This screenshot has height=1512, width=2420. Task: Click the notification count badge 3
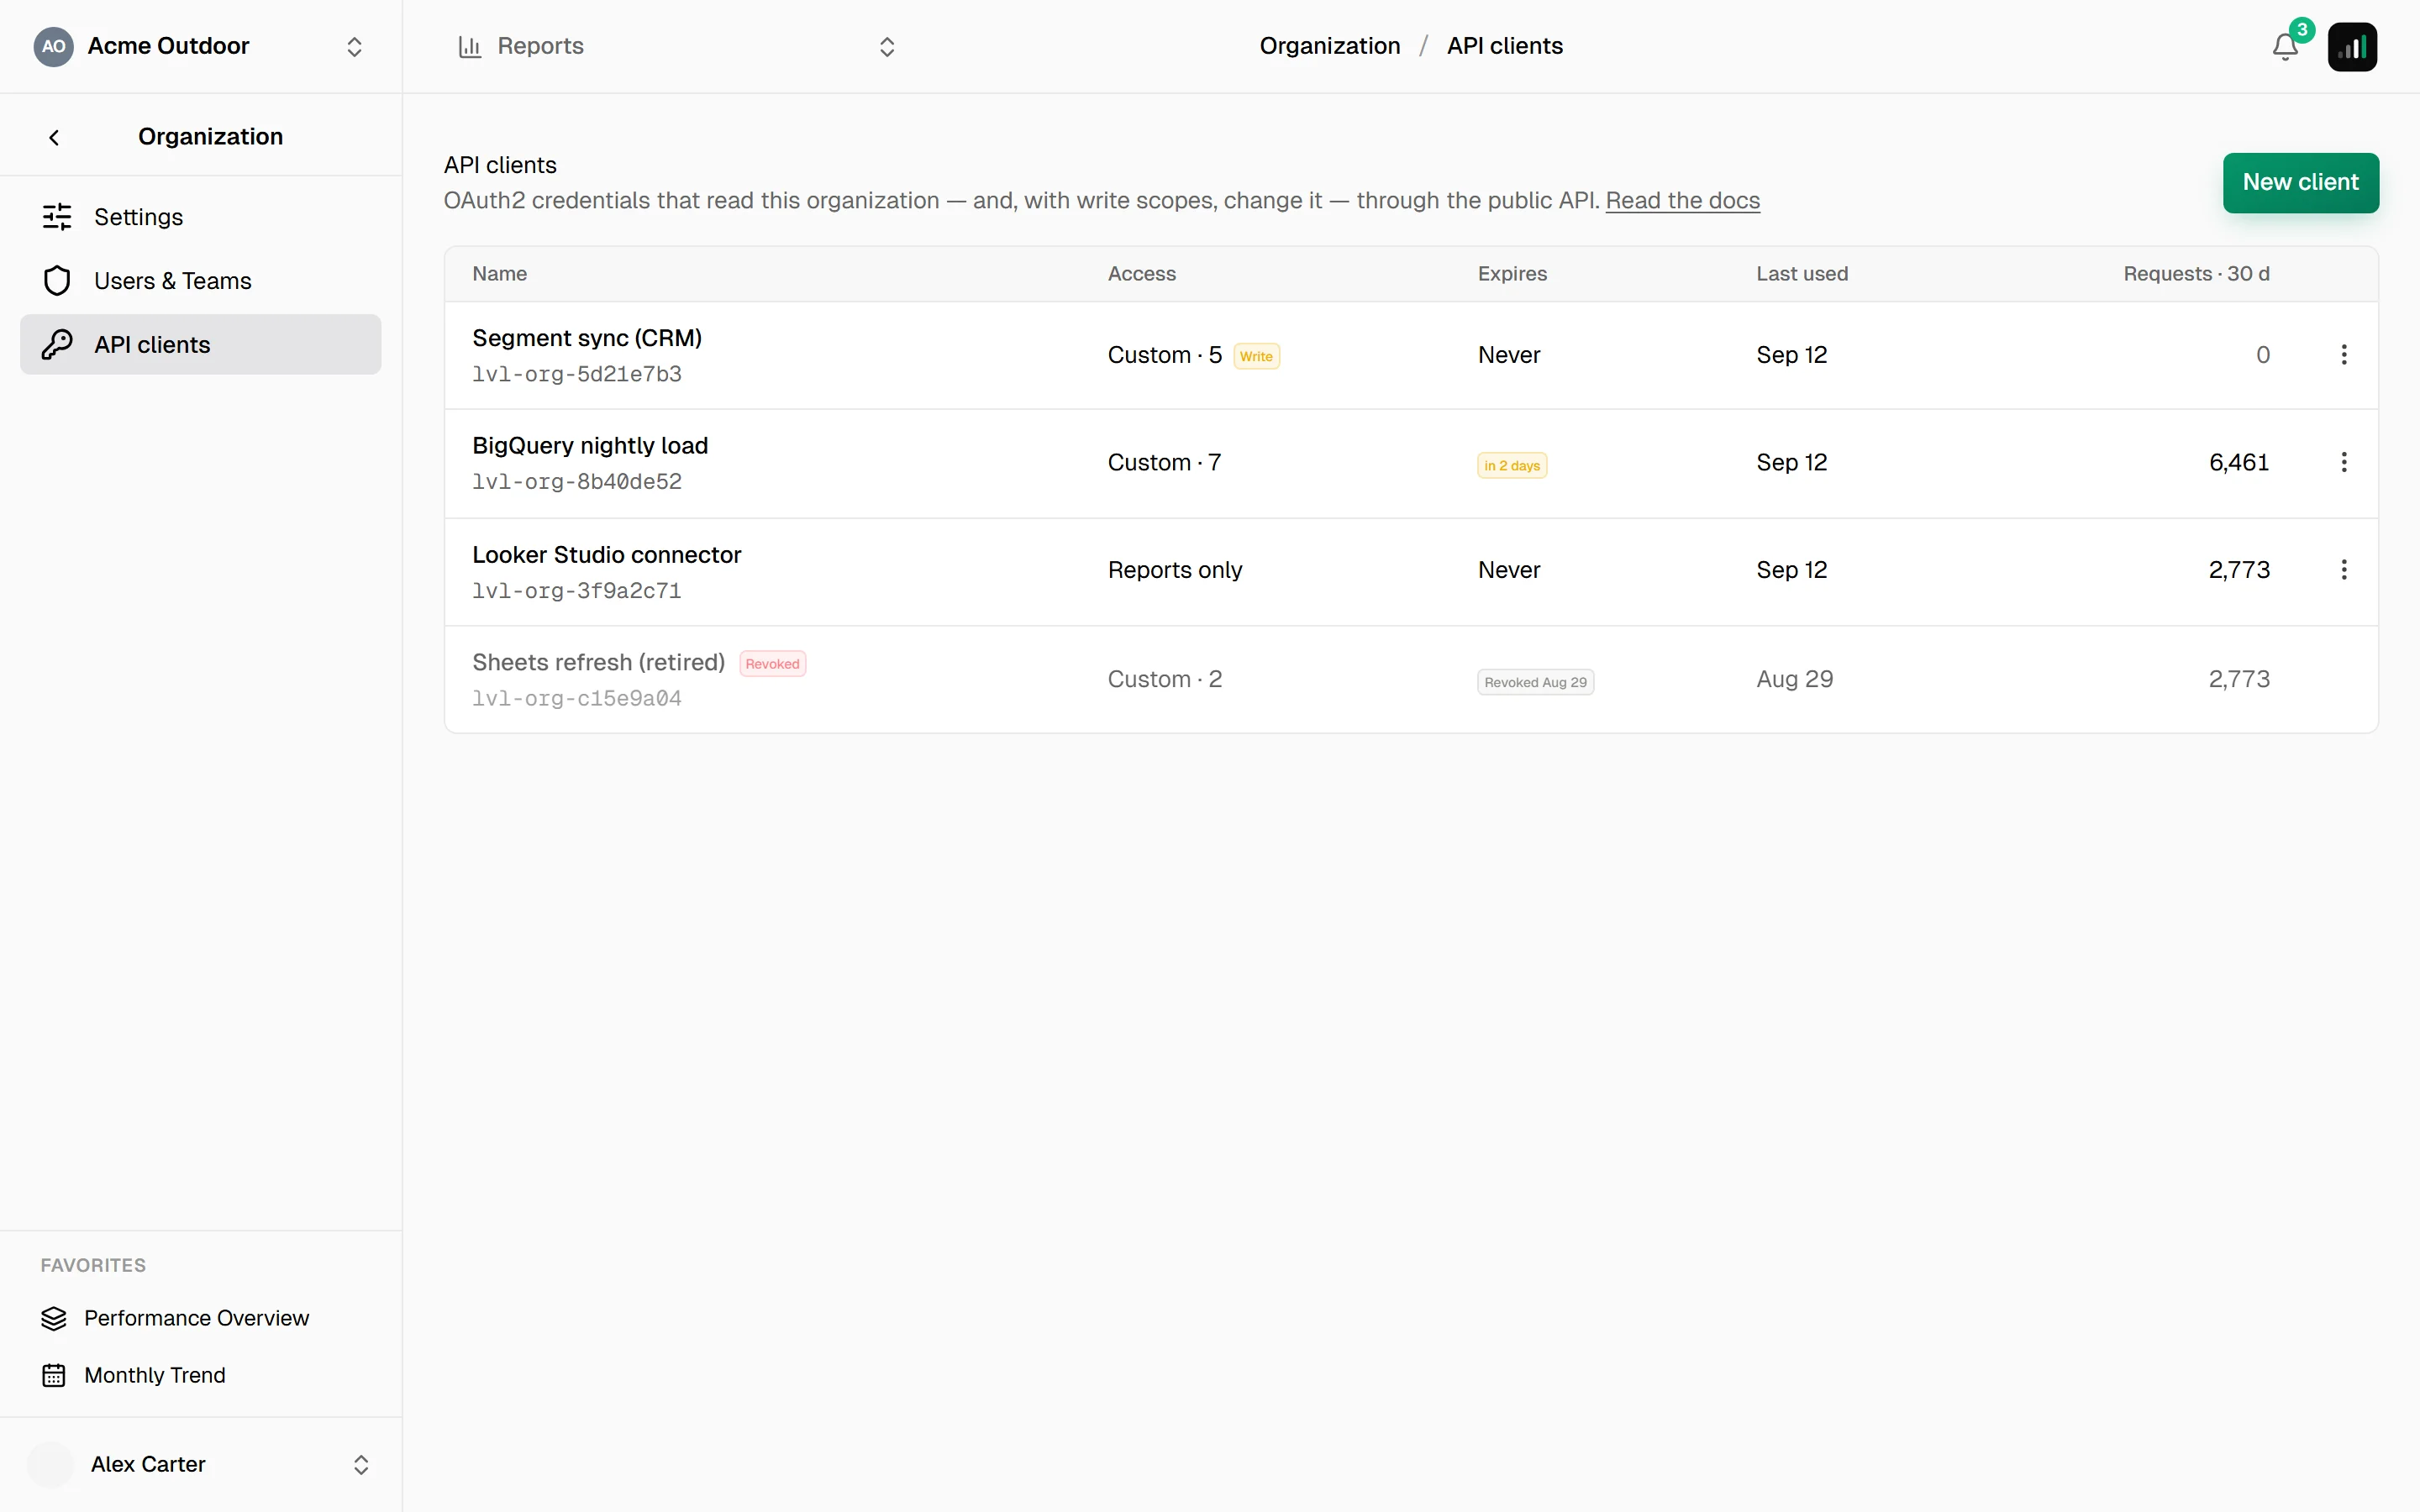click(2302, 30)
